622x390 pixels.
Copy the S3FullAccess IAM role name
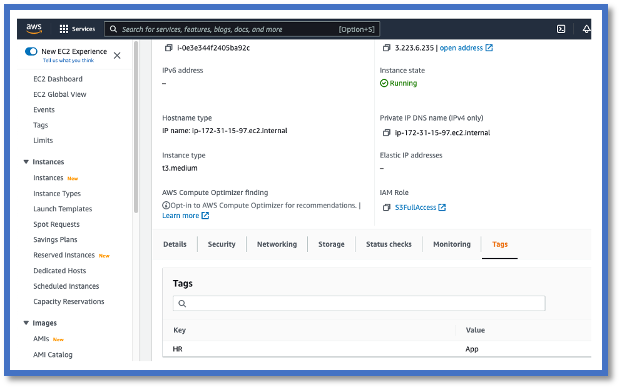(386, 207)
